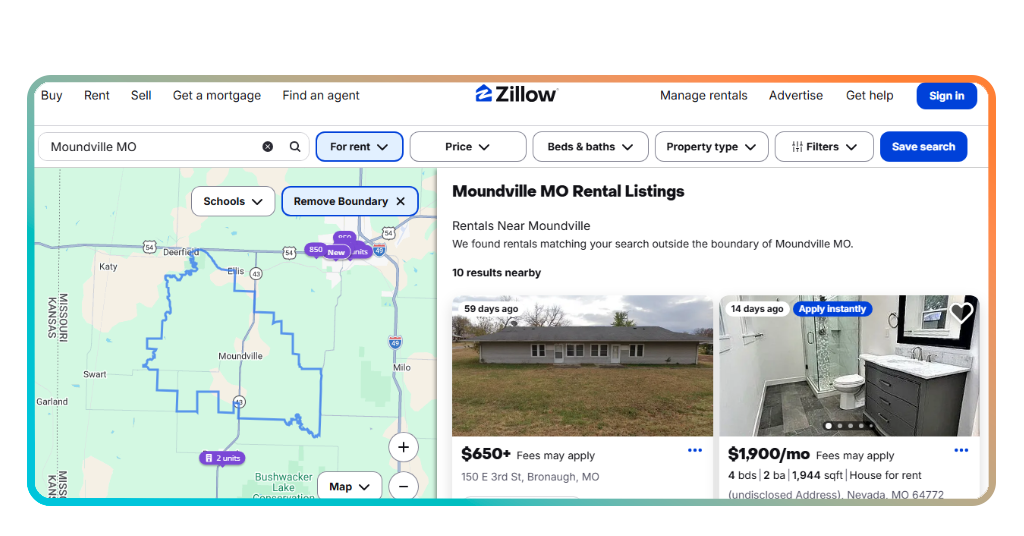Screen dimensions: 1024x536
Task: Open the 150 E 3rd St address
Action: point(530,477)
